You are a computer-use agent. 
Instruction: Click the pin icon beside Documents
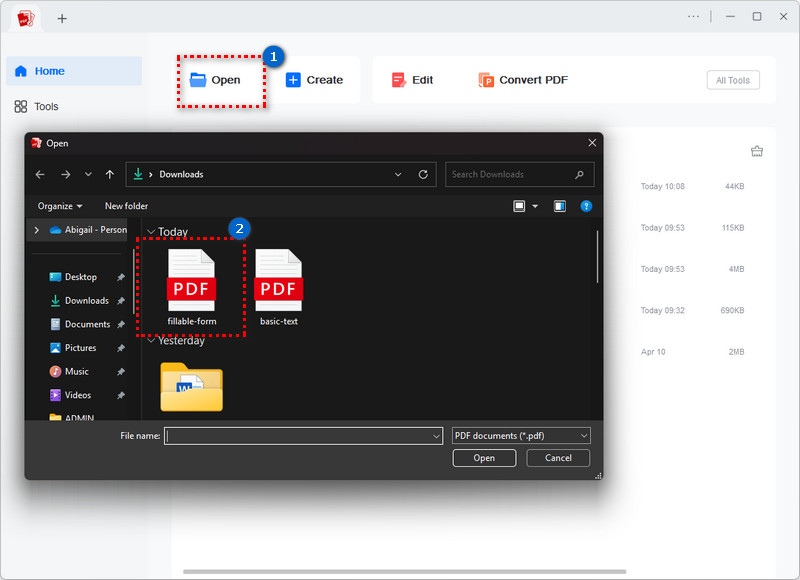click(x=121, y=324)
